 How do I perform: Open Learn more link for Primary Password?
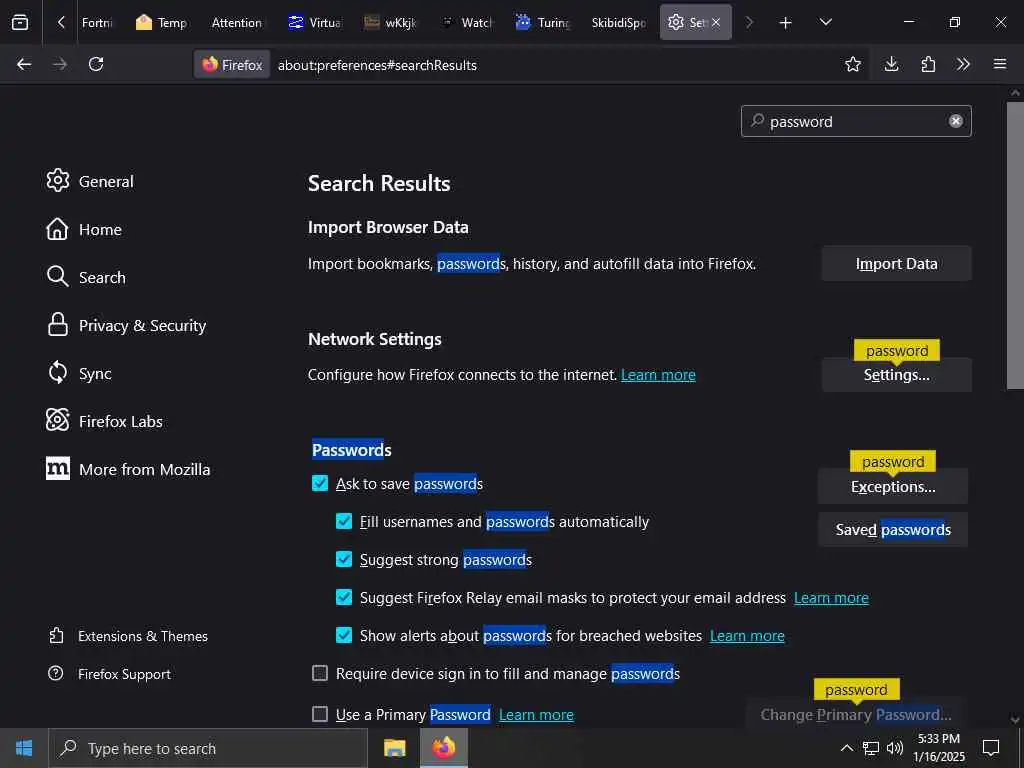pyautogui.click(x=536, y=714)
